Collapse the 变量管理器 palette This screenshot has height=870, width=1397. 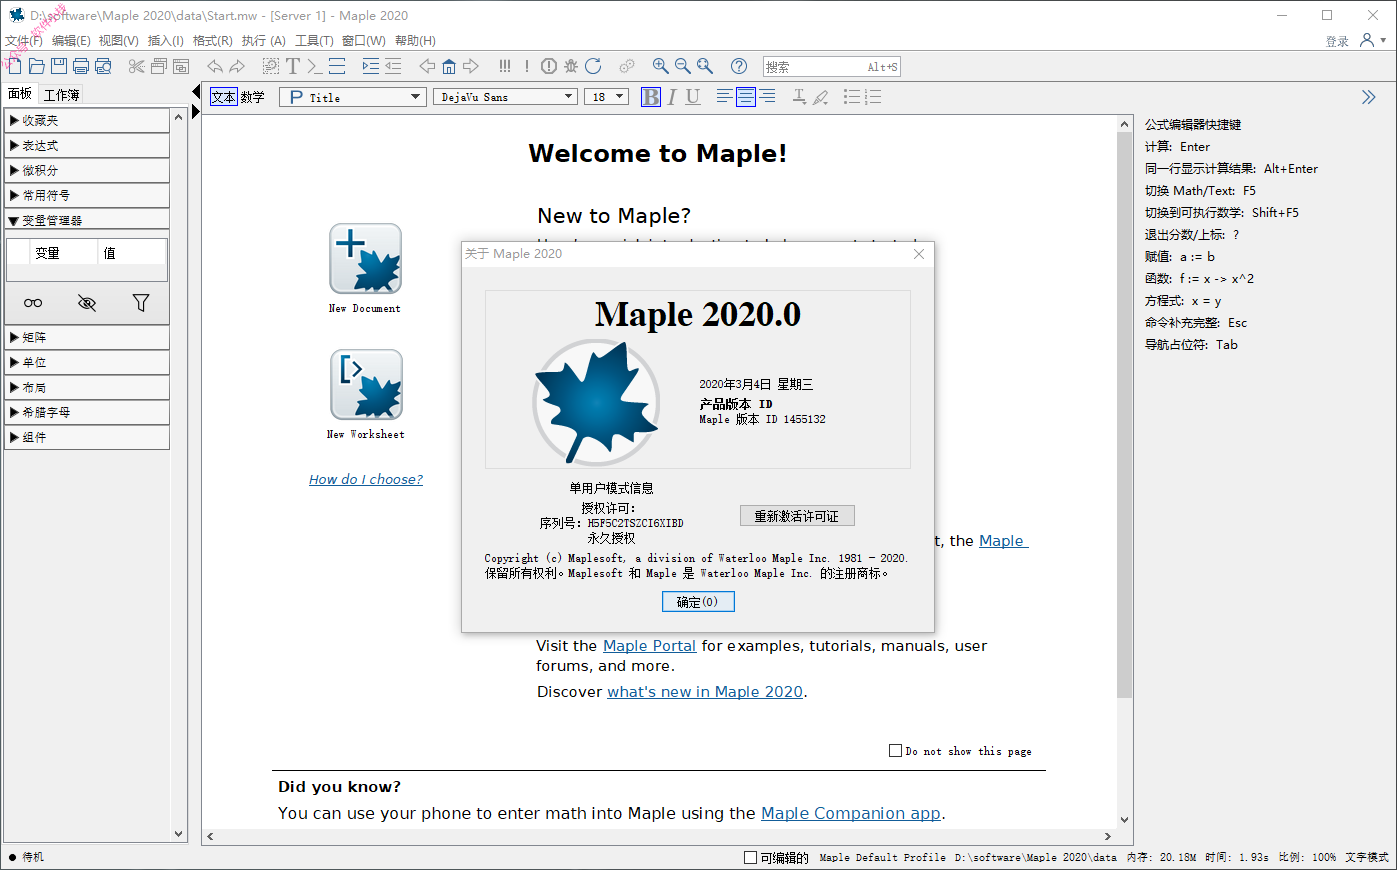(87, 220)
